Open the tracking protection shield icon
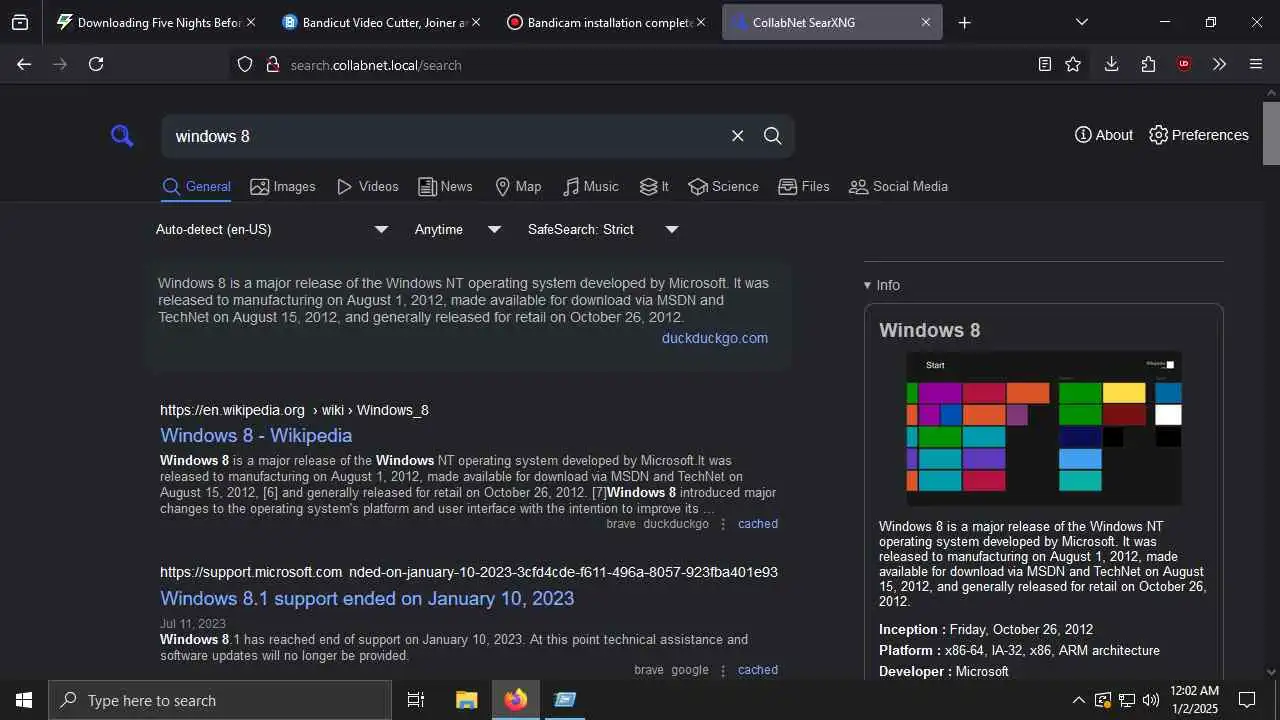Viewport: 1280px width, 720px height. pyautogui.click(x=245, y=65)
